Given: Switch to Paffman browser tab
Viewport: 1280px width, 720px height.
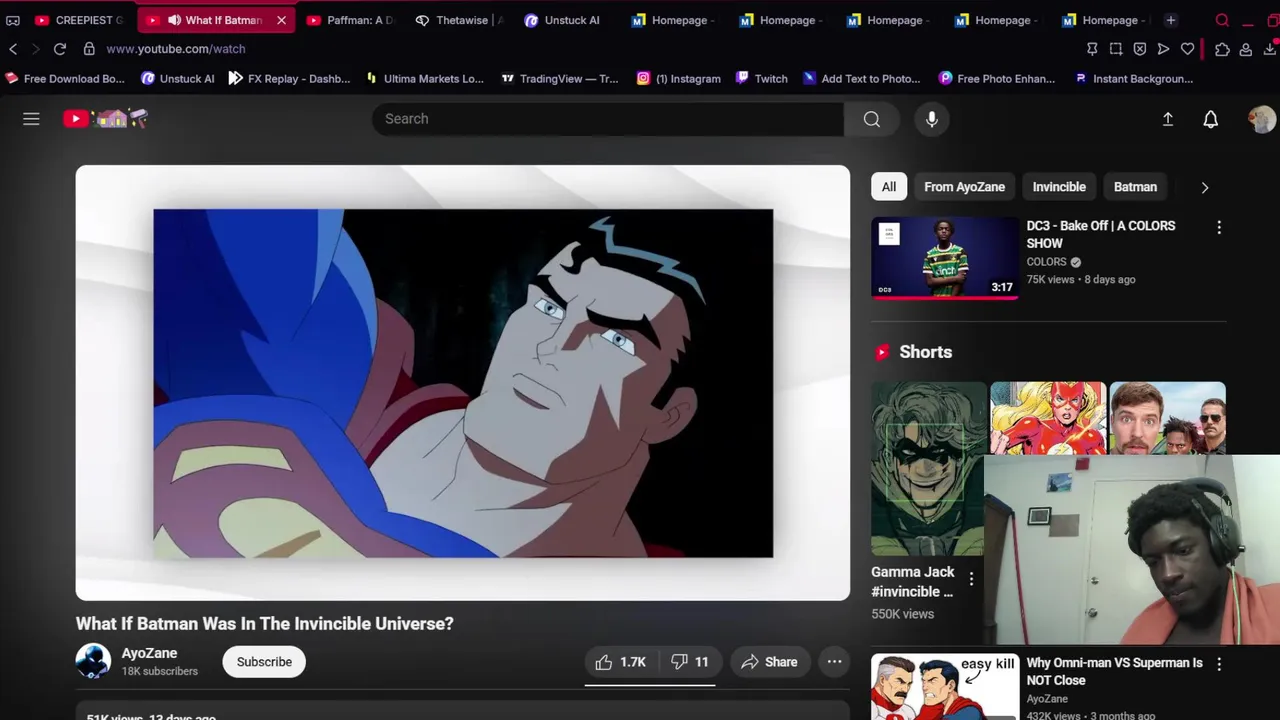Looking at the screenshot, I should [x=351, y=20].
